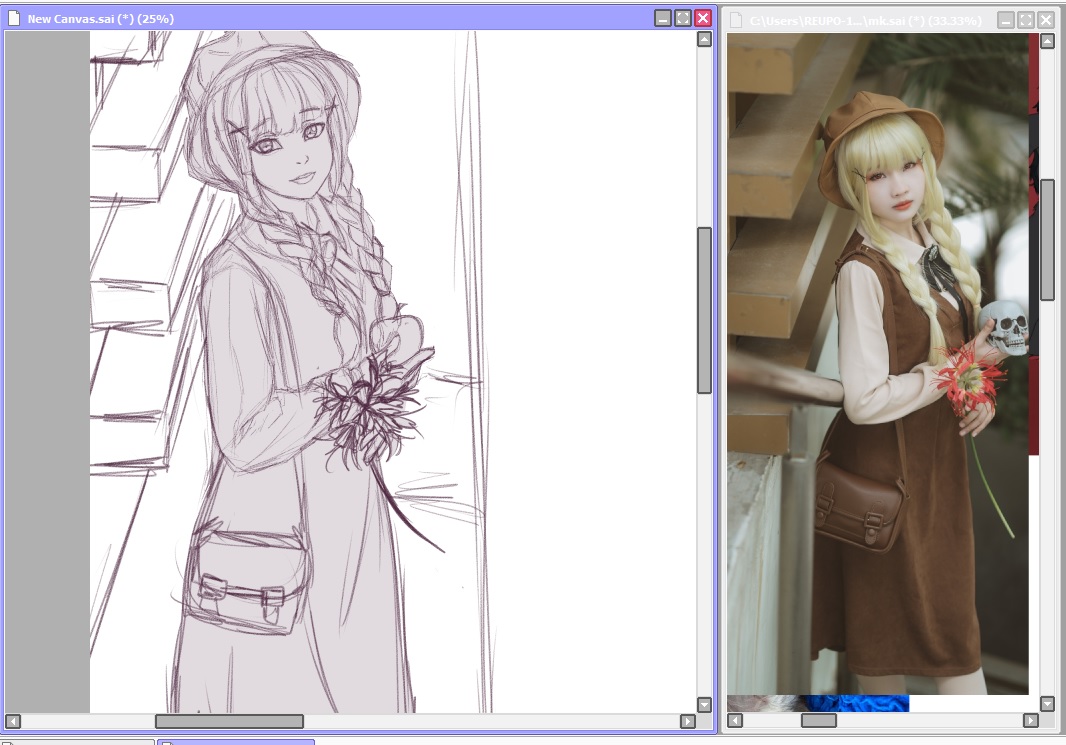Click the mk.sai horizontal scrollbar thumb

[x=819, y=721]
